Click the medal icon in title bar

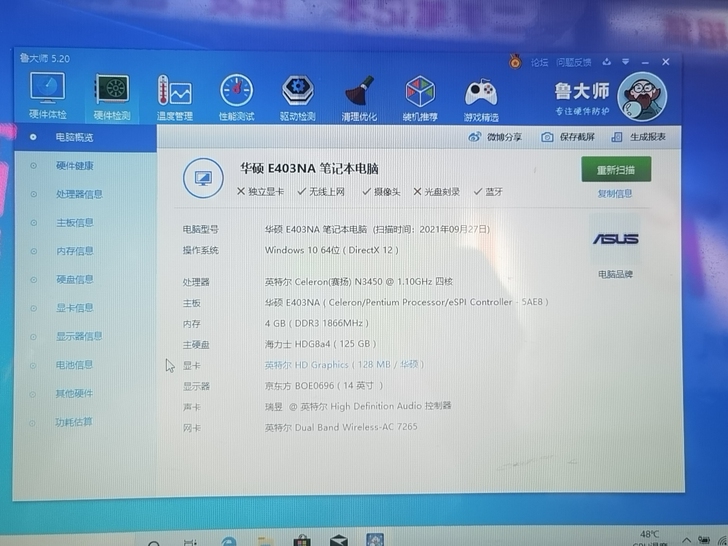click(x=515, y=61)
